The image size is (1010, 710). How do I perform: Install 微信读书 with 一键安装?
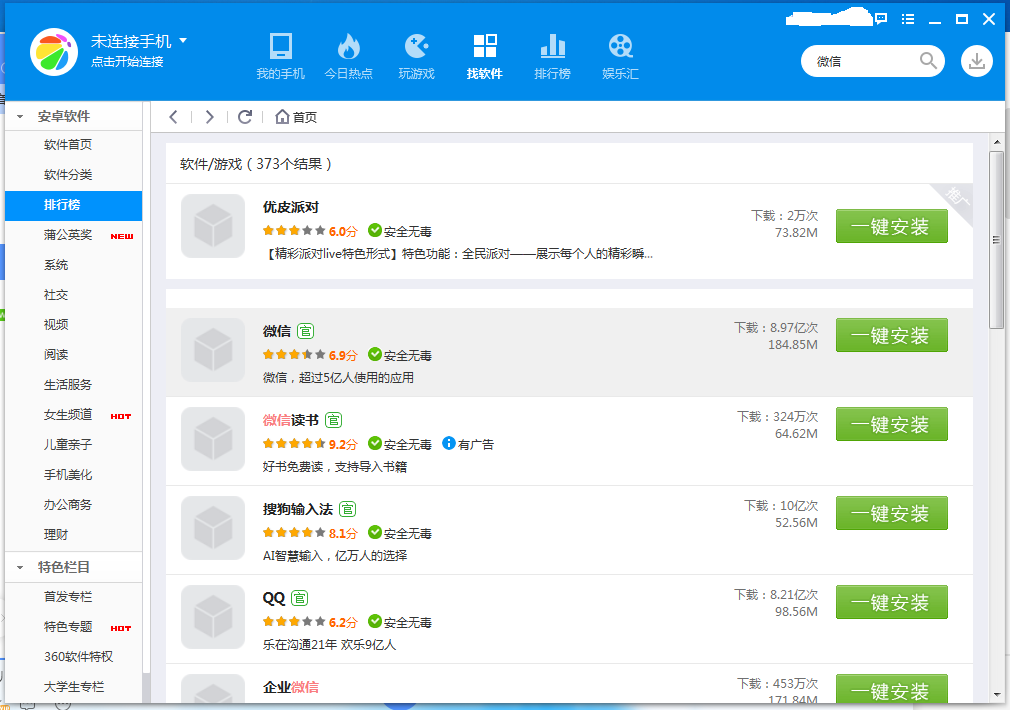pyautogui.click(x=891, y=424)
